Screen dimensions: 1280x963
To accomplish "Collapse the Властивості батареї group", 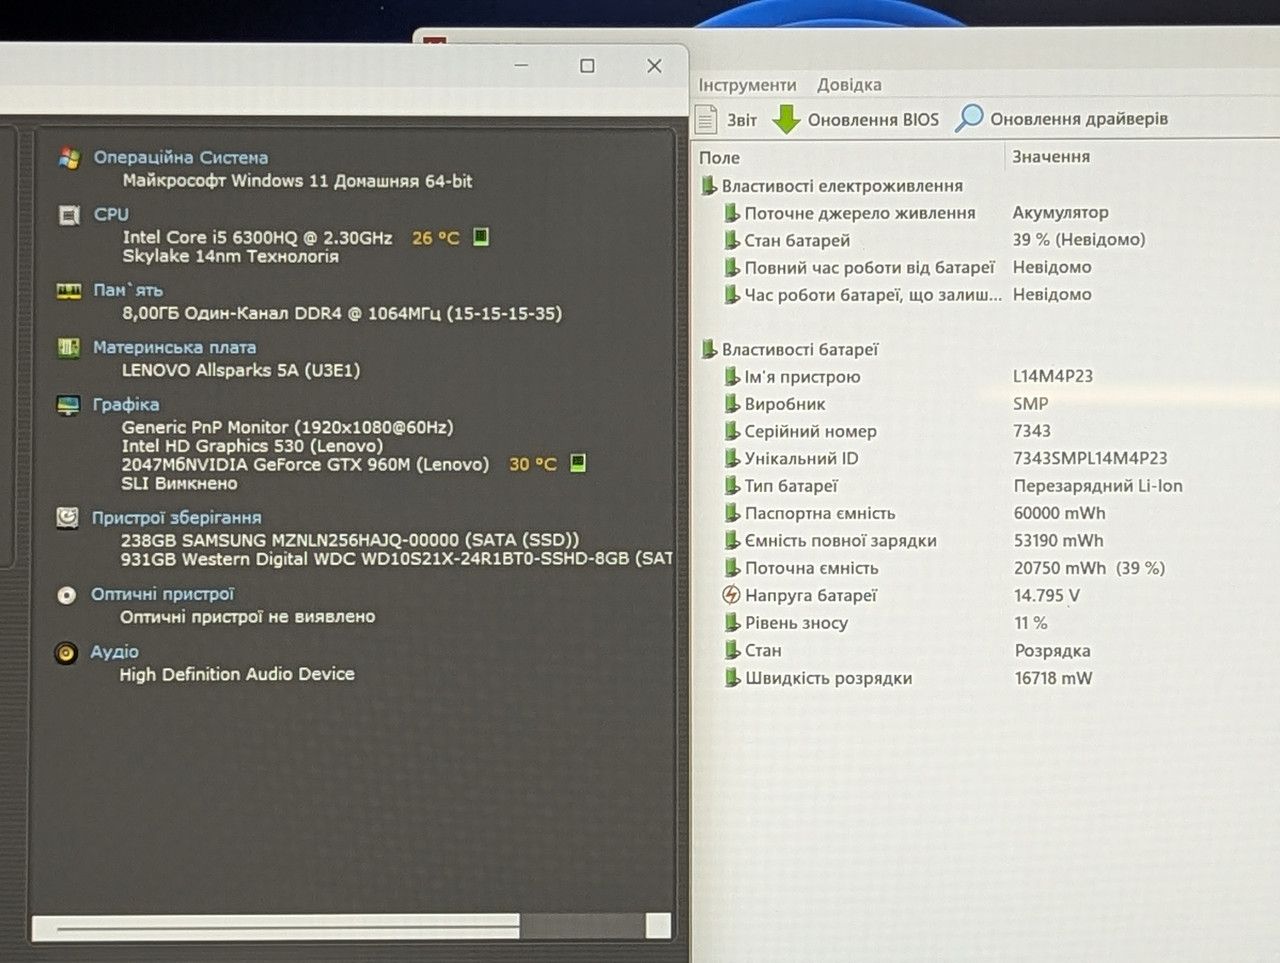I will coord(709,349).
